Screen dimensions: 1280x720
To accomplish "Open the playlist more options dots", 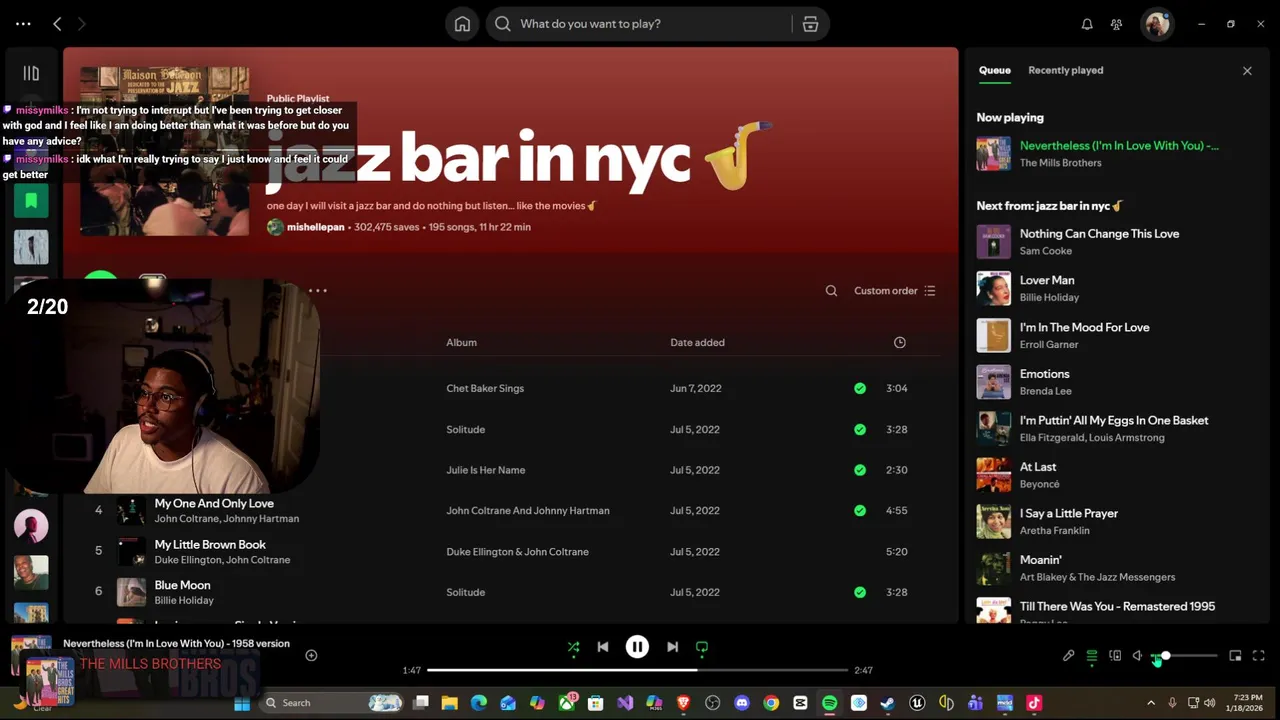I will 318,291.
